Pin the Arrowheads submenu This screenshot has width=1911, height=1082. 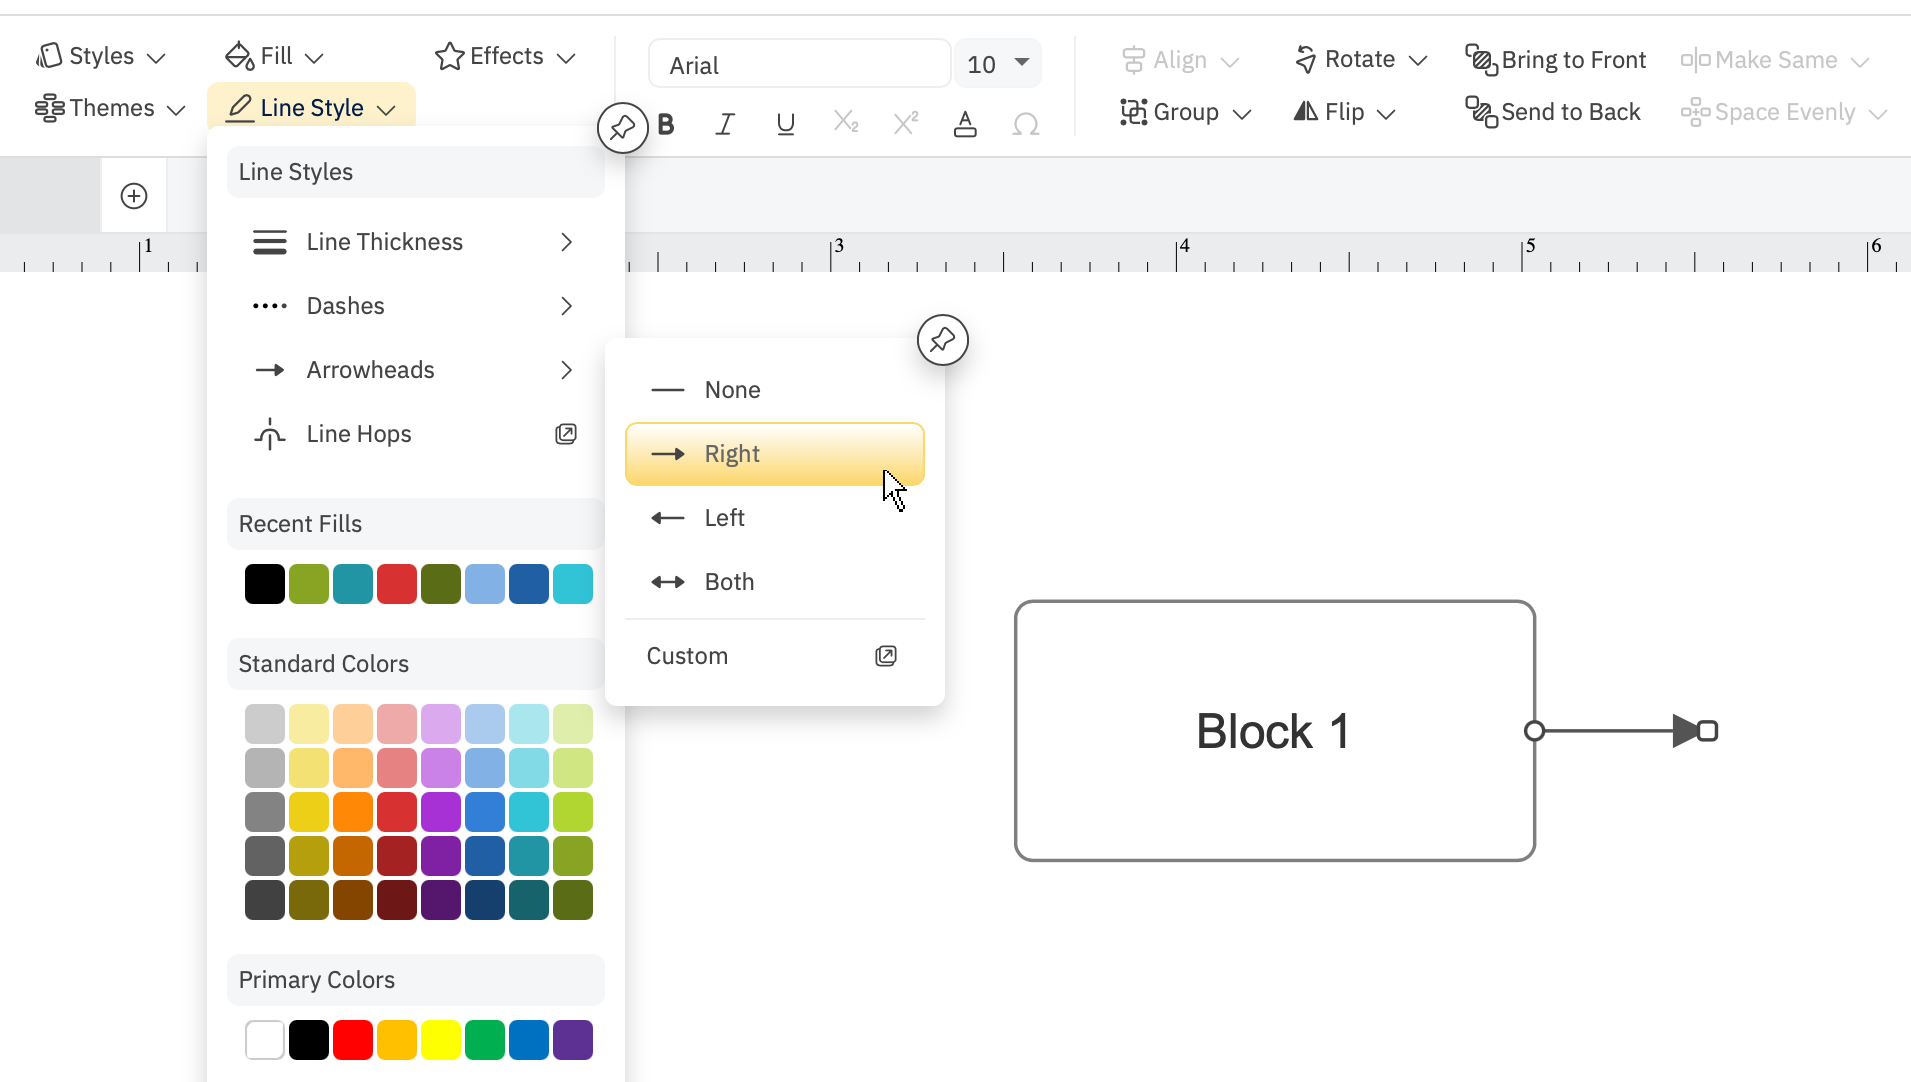tap(942, 341)
